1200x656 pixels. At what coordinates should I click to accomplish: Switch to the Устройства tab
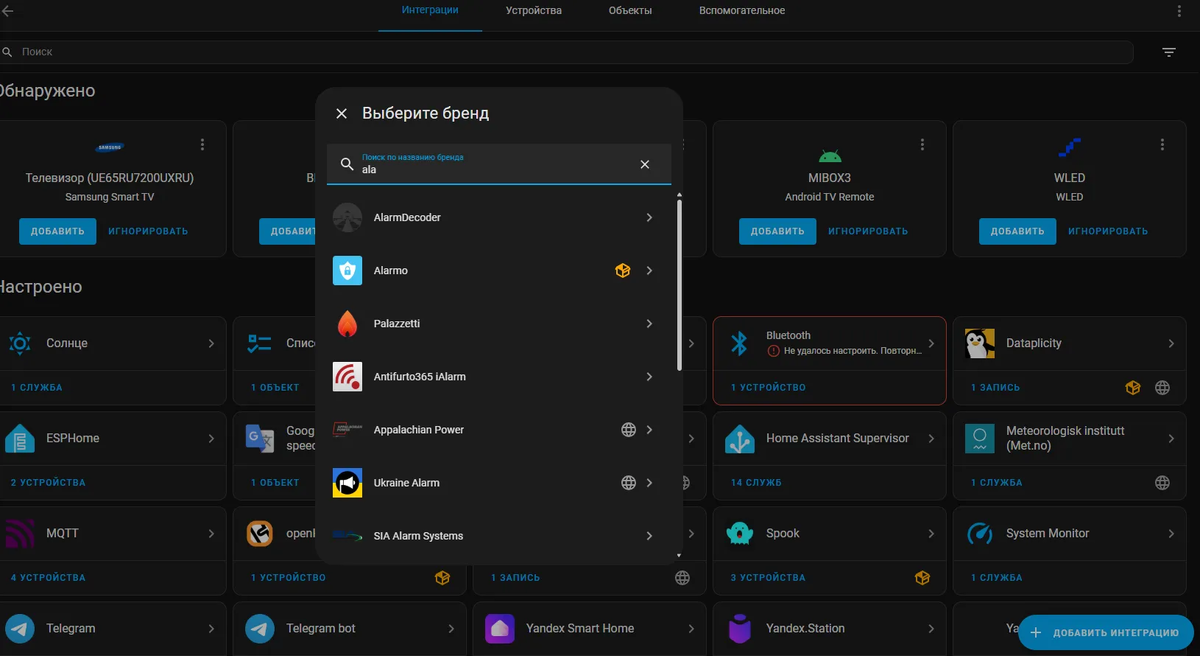pos(534,11)
